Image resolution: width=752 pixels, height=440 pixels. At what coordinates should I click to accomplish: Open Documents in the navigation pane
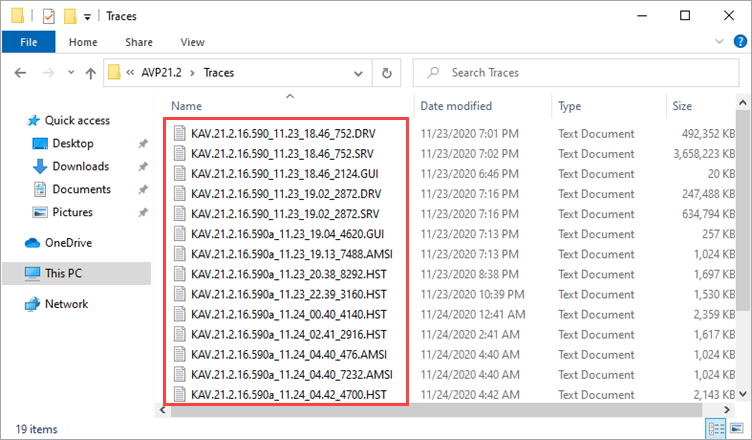pyautogui.click(x=81, y=190)
